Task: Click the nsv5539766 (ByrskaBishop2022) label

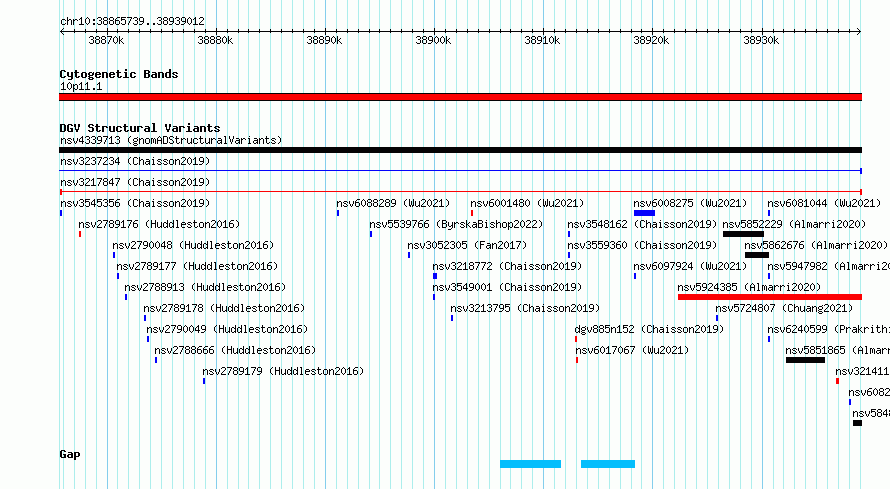Action: 456,224
